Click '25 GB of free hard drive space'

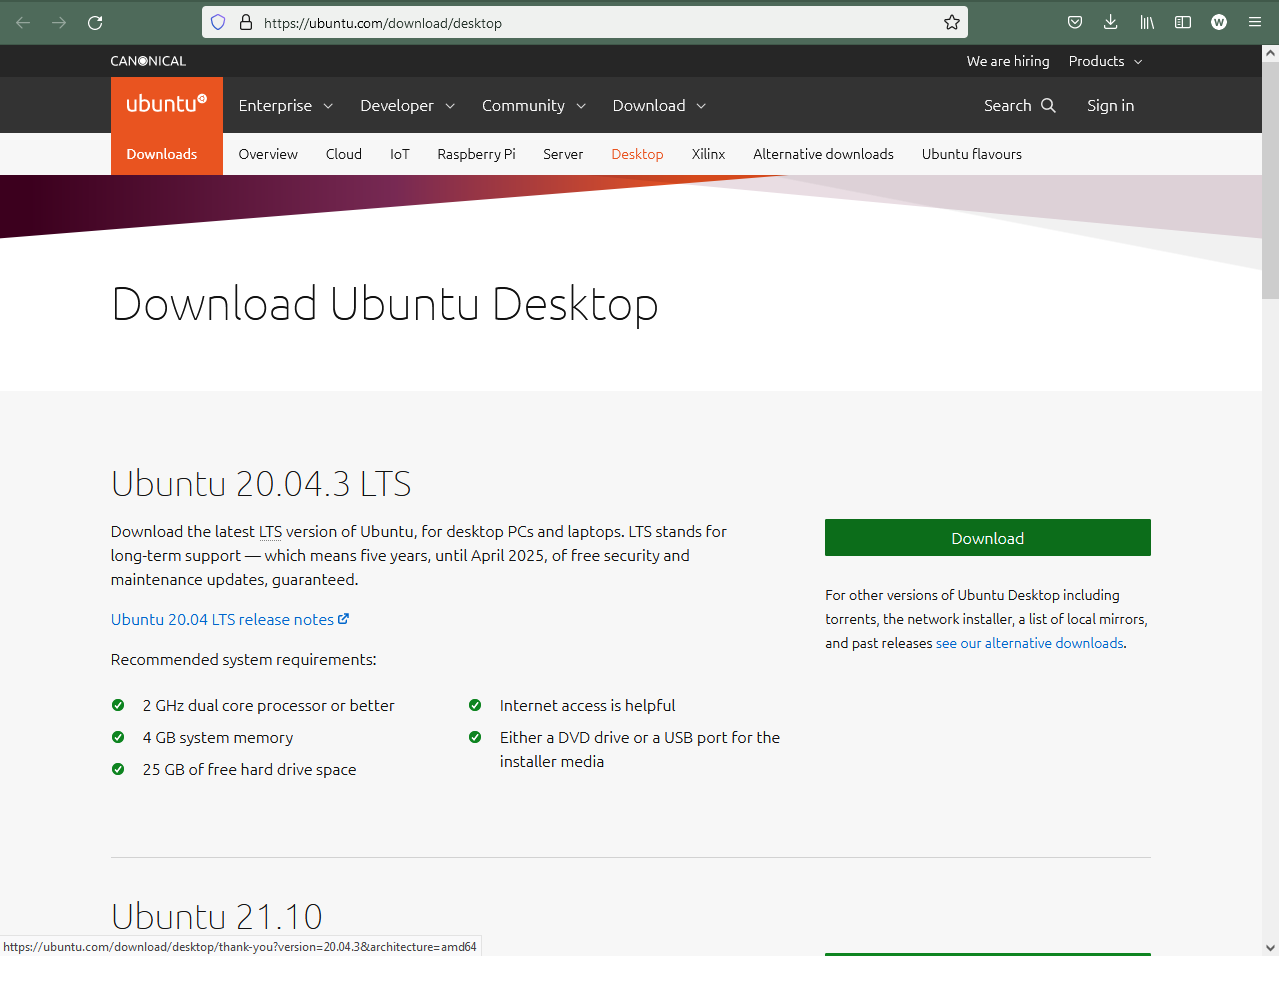(249, 769)
